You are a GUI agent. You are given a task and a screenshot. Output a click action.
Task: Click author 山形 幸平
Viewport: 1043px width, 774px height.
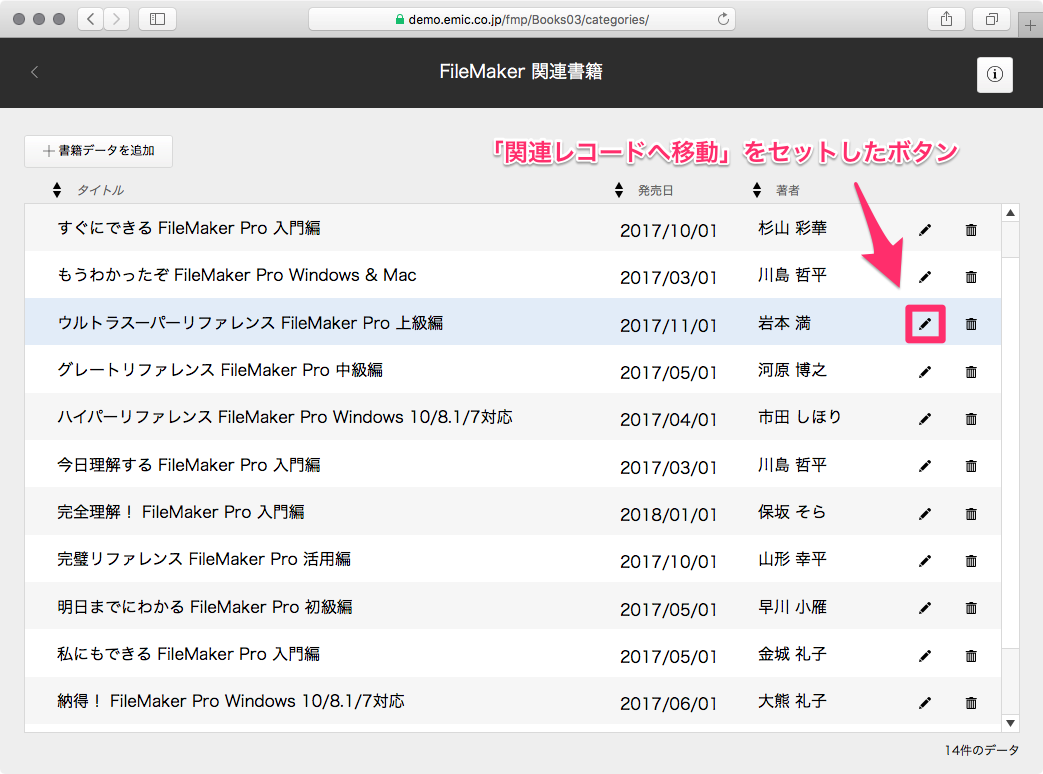pyautogui.click(x=792, y=559)
